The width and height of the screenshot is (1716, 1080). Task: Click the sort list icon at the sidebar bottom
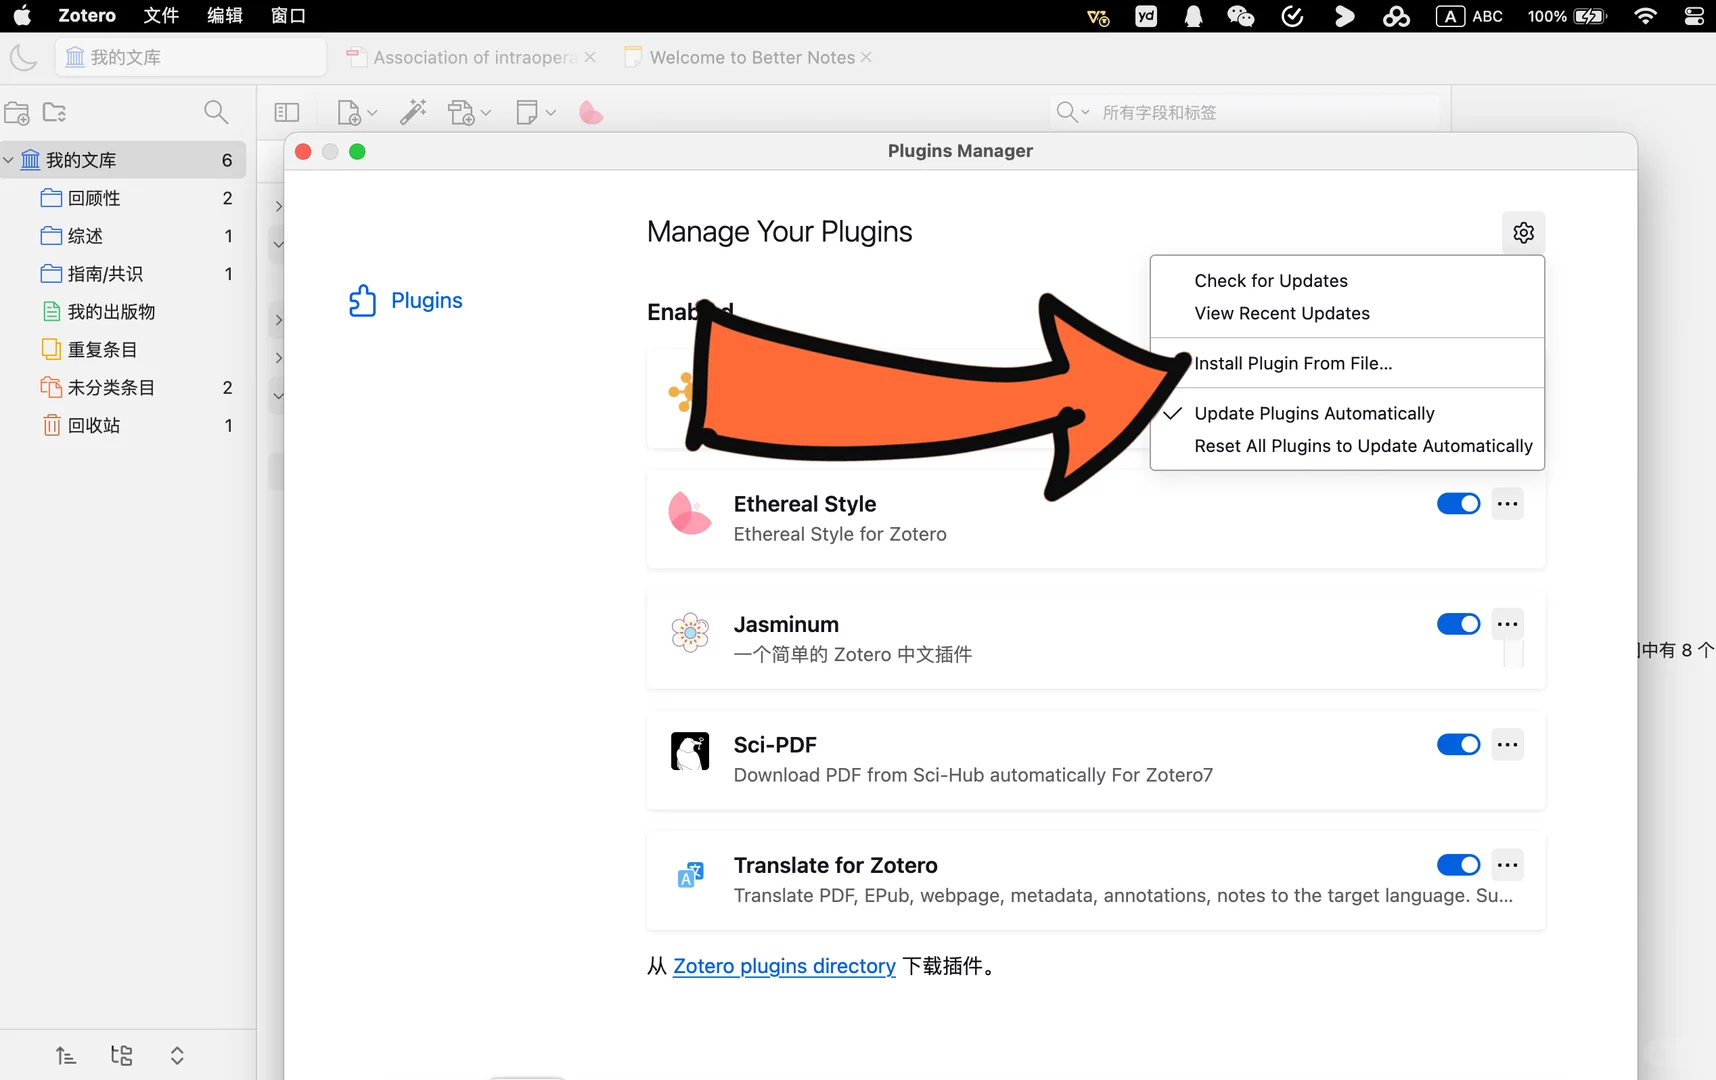[66, 1056]
